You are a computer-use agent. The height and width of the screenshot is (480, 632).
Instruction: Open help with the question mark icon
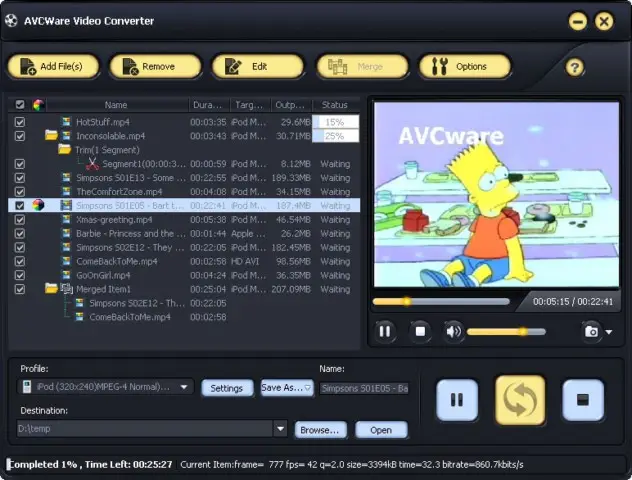point(574,67)
